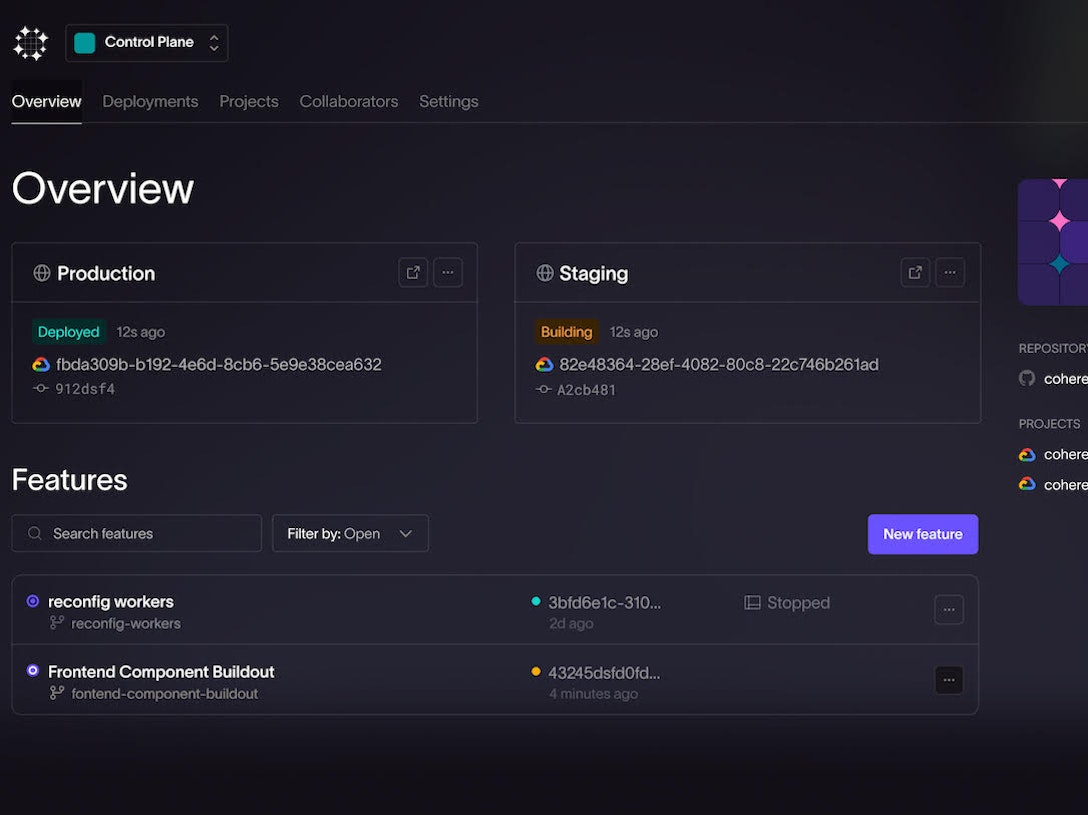Open Staging deployment external link icon

(x=915, y=273)
